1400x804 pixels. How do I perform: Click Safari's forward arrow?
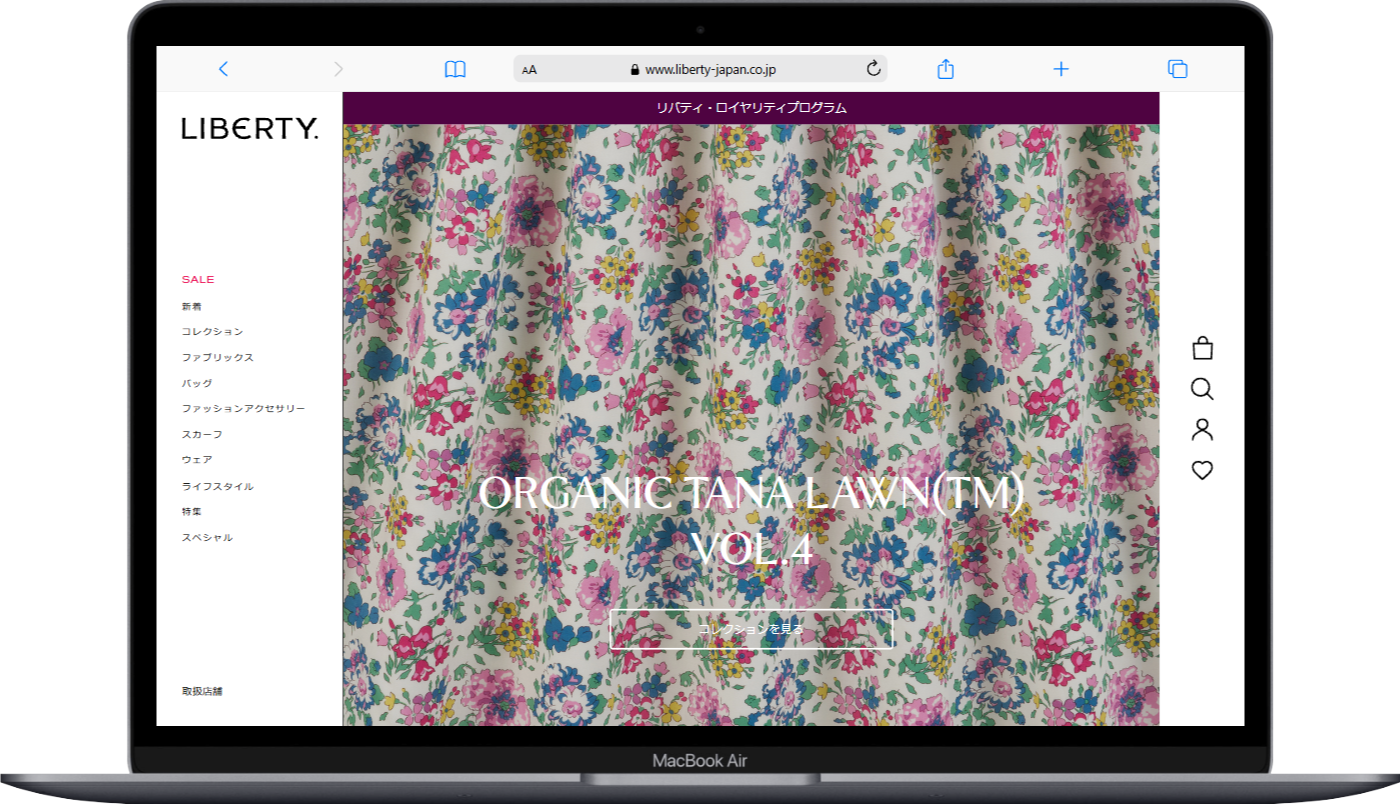[338, 69]
